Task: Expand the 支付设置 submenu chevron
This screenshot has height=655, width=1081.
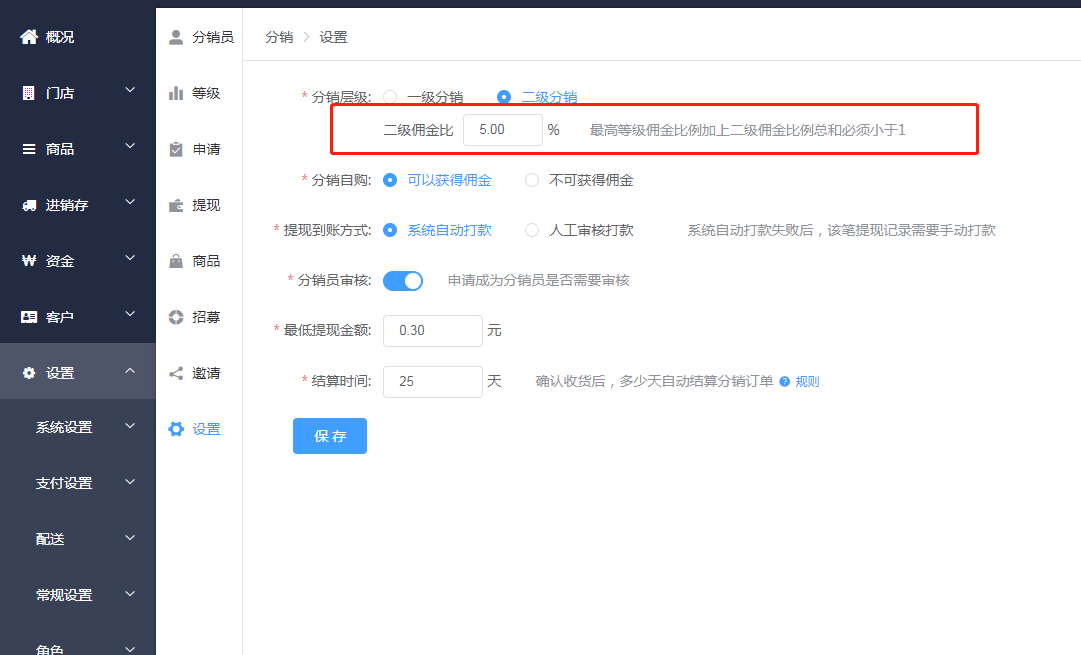Action: [x=130, y=482]
